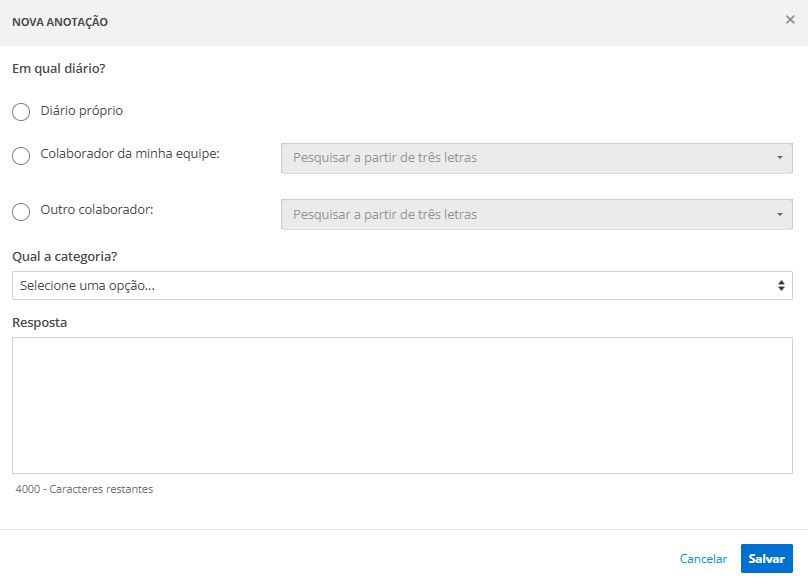
Task: Expand the team collaborator dropdown arrow
Action: coord(779,158)
